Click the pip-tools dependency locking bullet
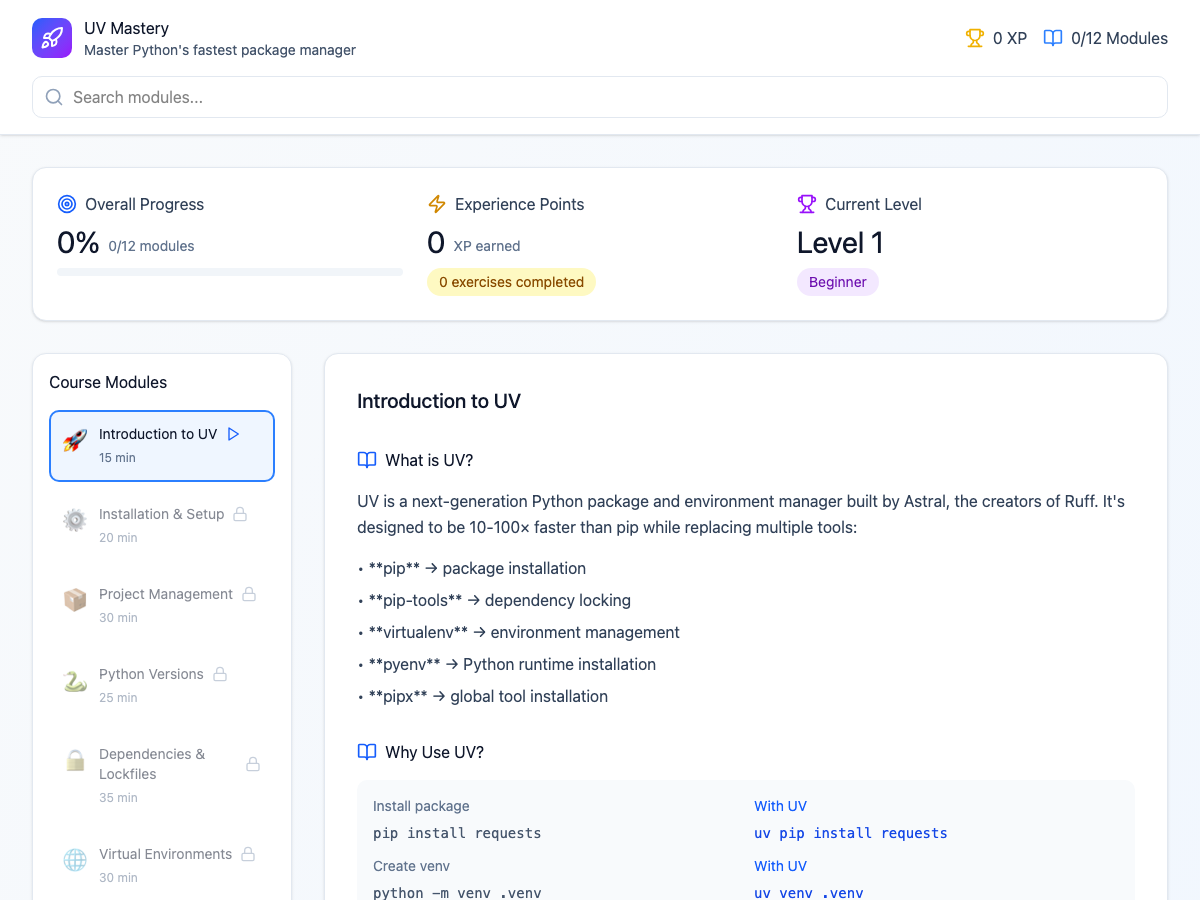Screen dimensions: 1200x900 point(494,600)
